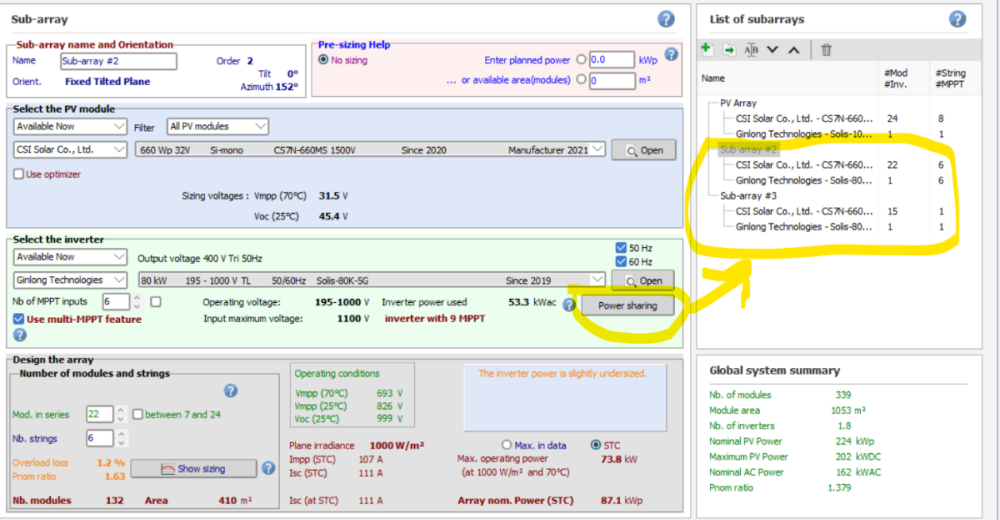Image resolution: width=1000 pixels, height=520 pixels.
Task: Disable the Use multi-MPPT feature checkbox
Action: coord(19,319)
